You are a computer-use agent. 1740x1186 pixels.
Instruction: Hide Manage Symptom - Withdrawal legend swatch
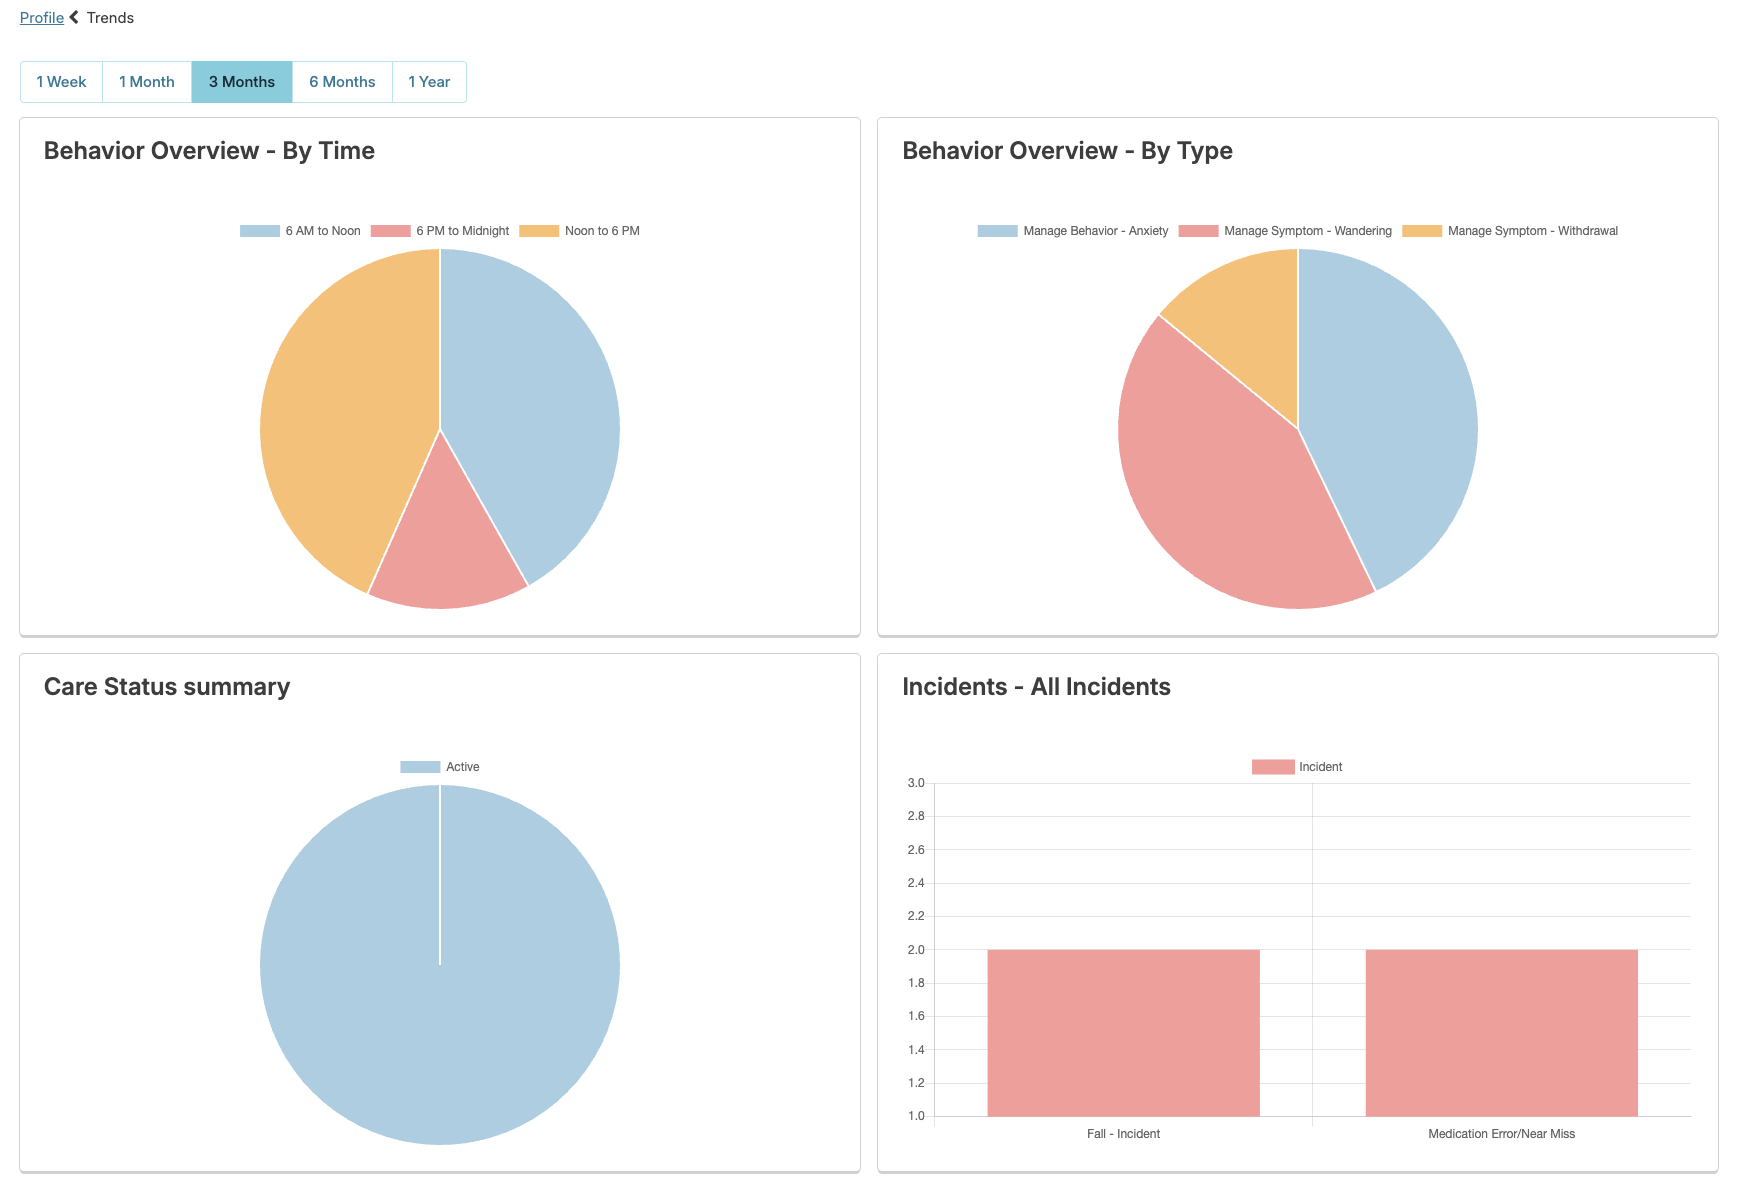1422,231
